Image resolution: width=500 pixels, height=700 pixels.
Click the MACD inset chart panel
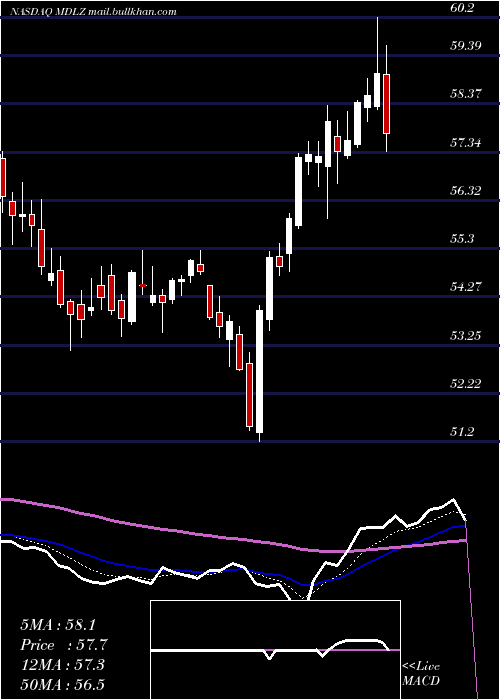pyautogui.click(x=275, y=650)
